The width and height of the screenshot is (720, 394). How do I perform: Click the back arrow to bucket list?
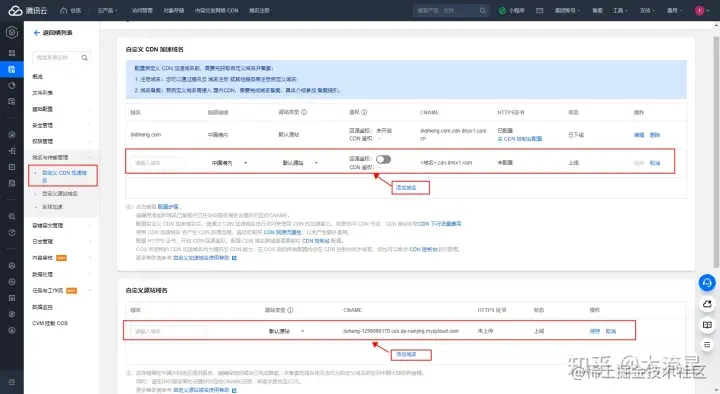click(x=37, y=33)
